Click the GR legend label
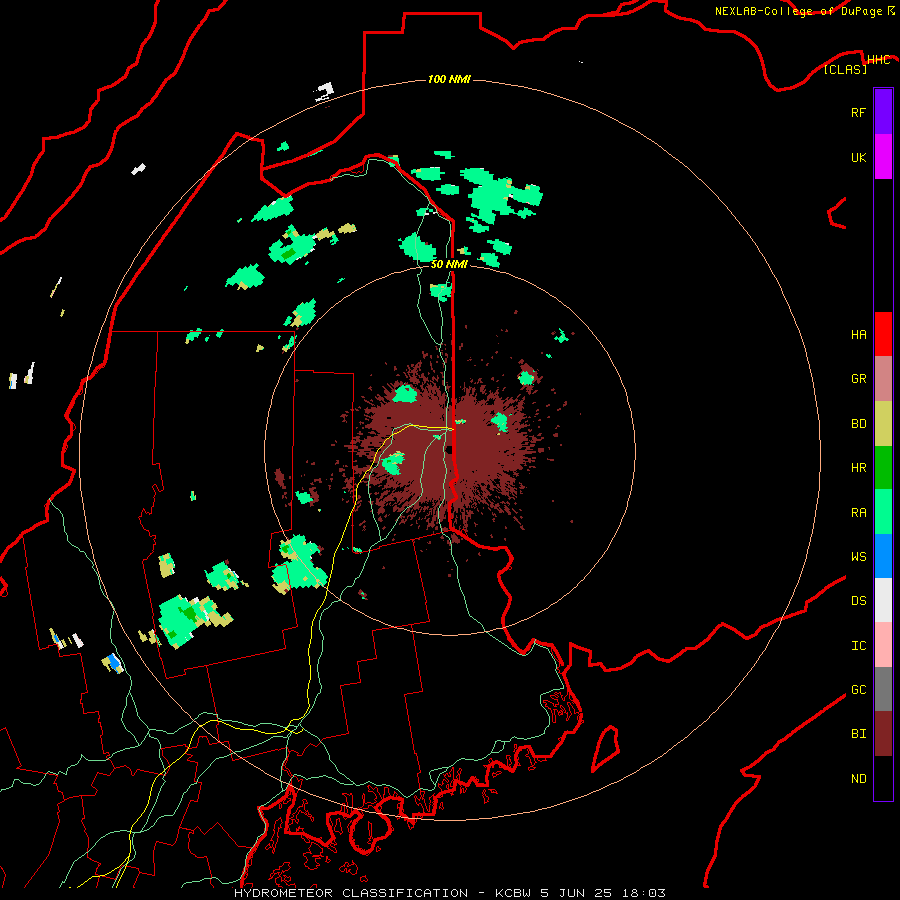 pos(858,379)
